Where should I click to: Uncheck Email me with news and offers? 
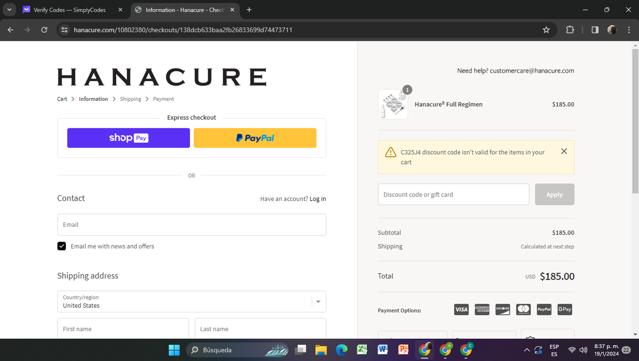point(62,246)
